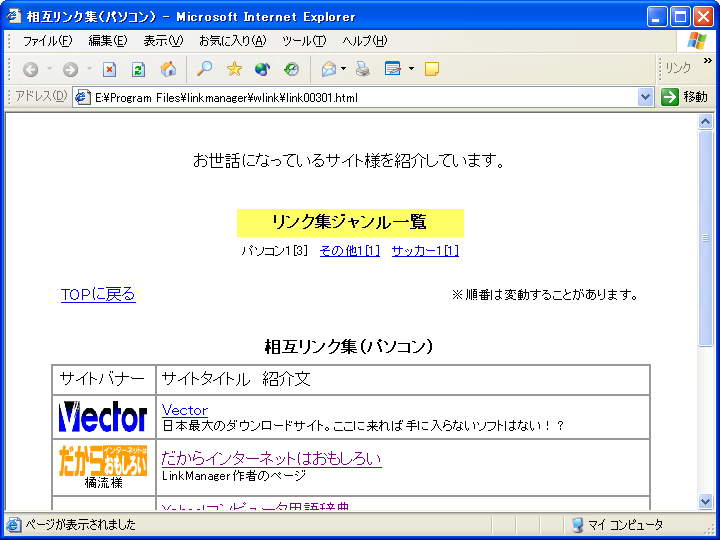Follow the TOPに戻る link

pos(98,294)
